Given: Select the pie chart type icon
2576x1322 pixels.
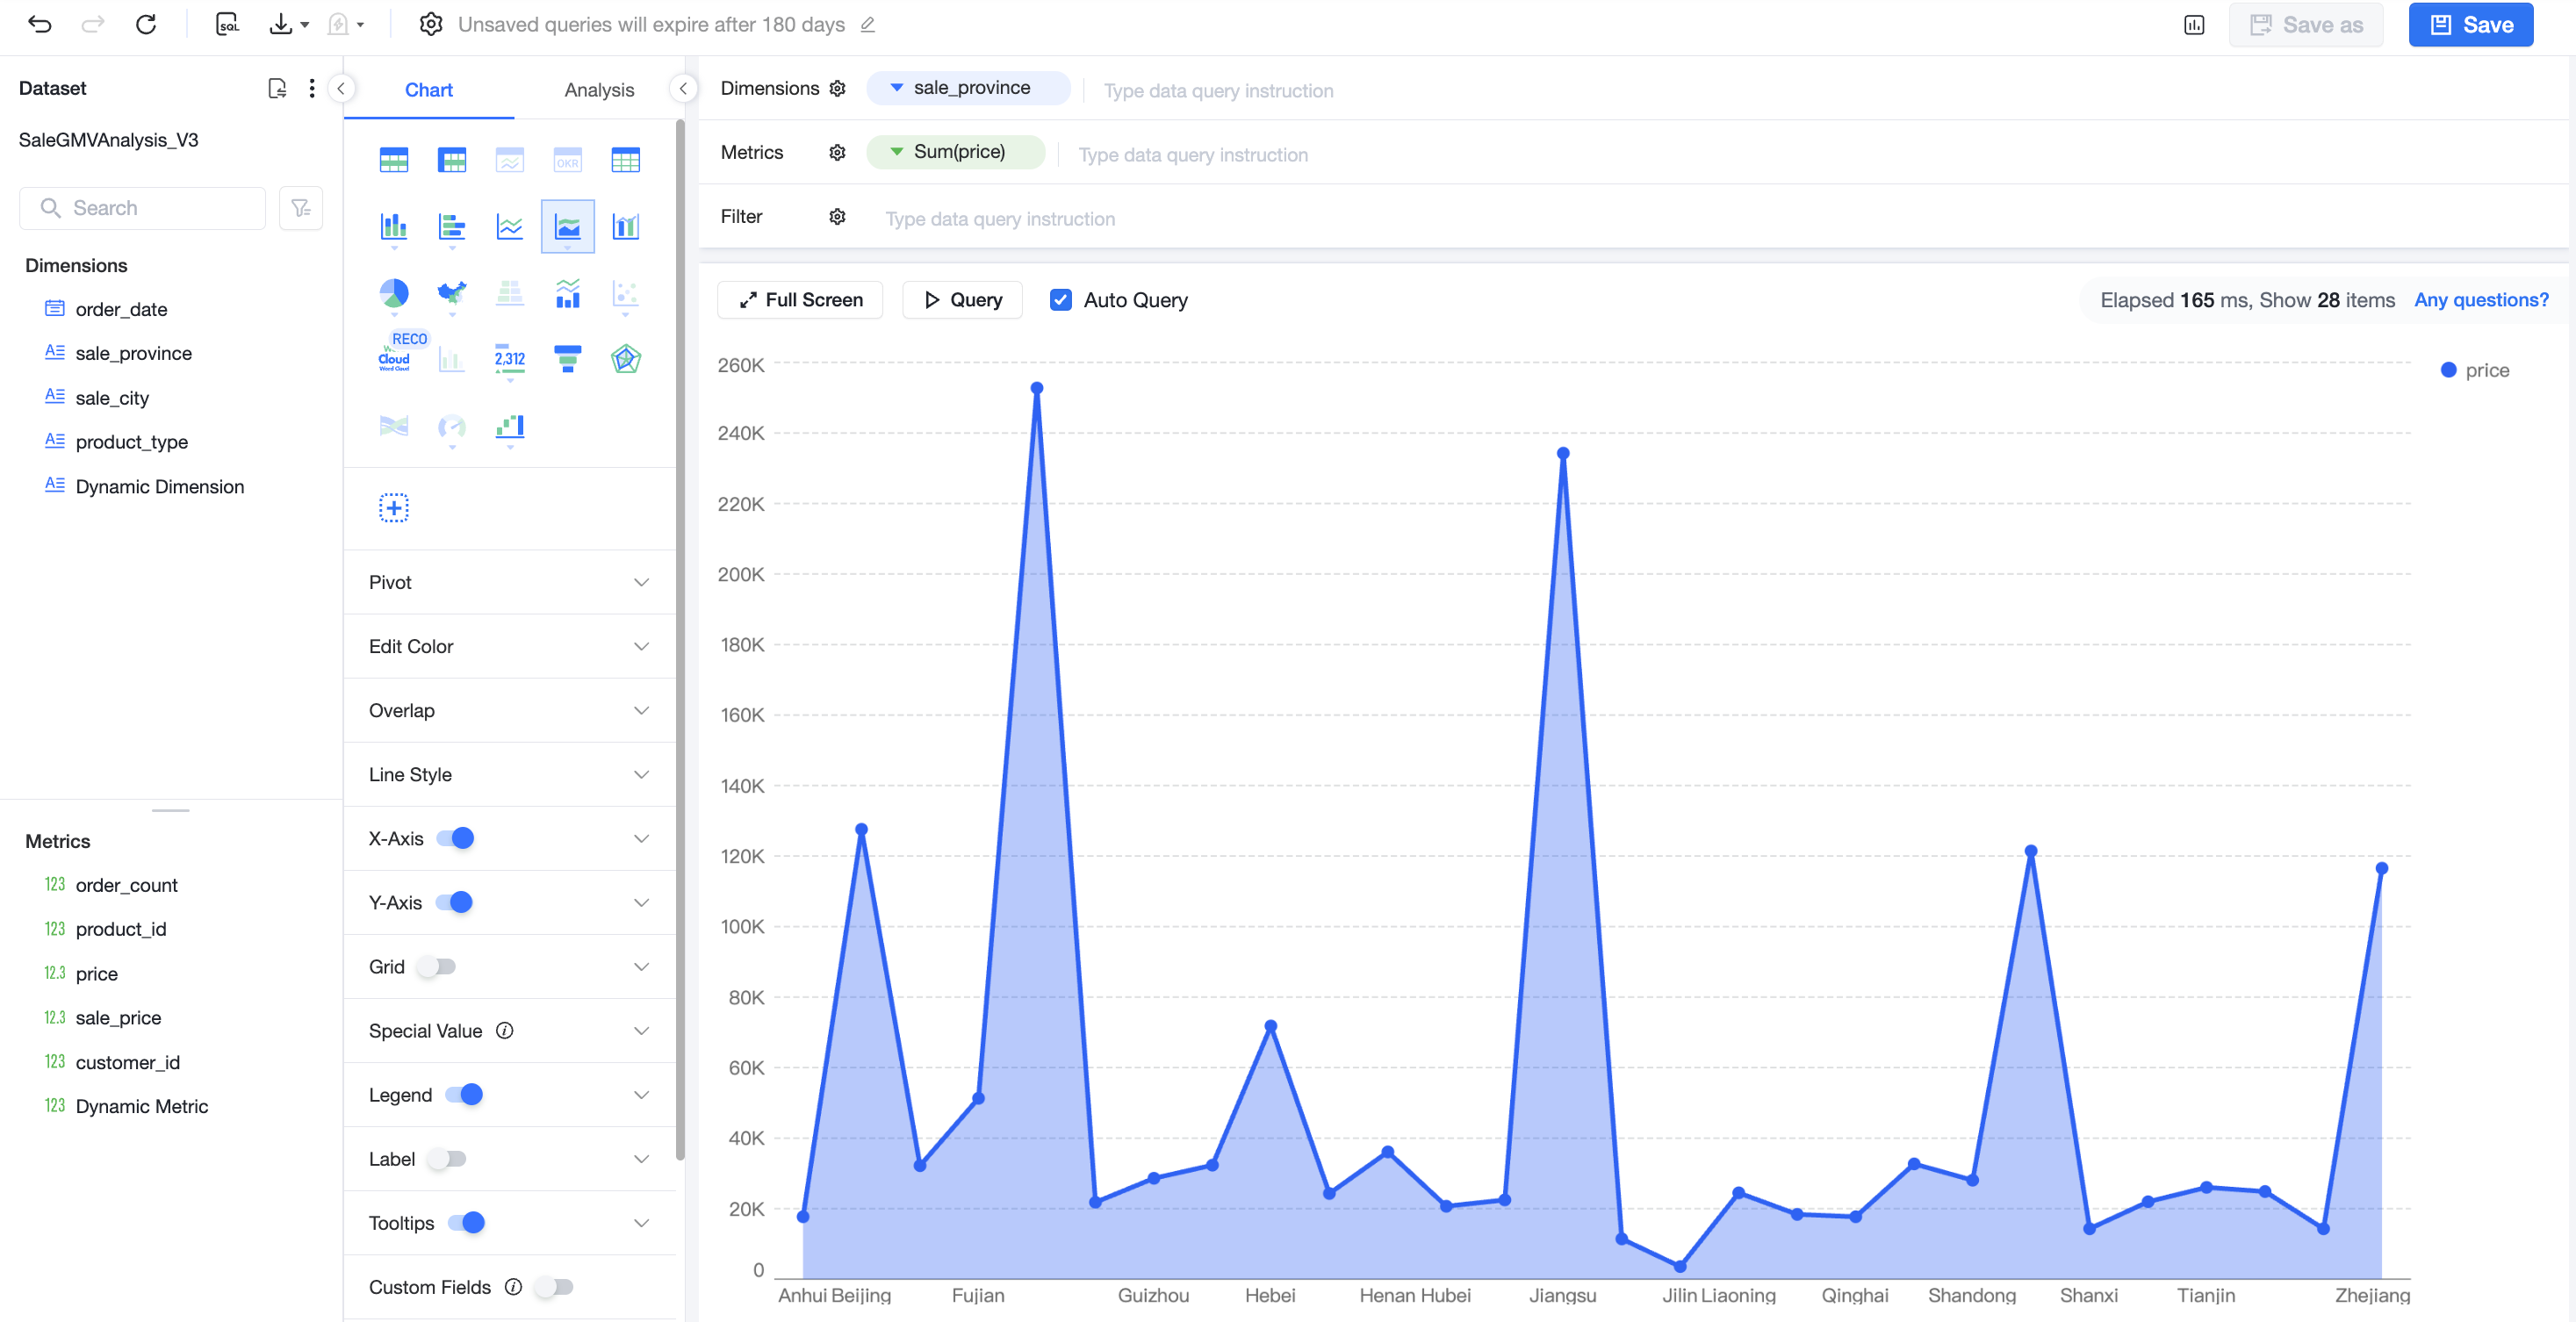Looking at the screenshot, I should (394, 293).
